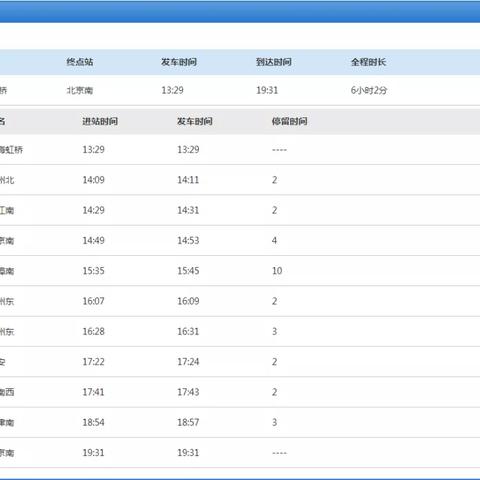480x480 pixels.
Task: Click 13:29 departure time next to 北京南
Action: (172, 90)
